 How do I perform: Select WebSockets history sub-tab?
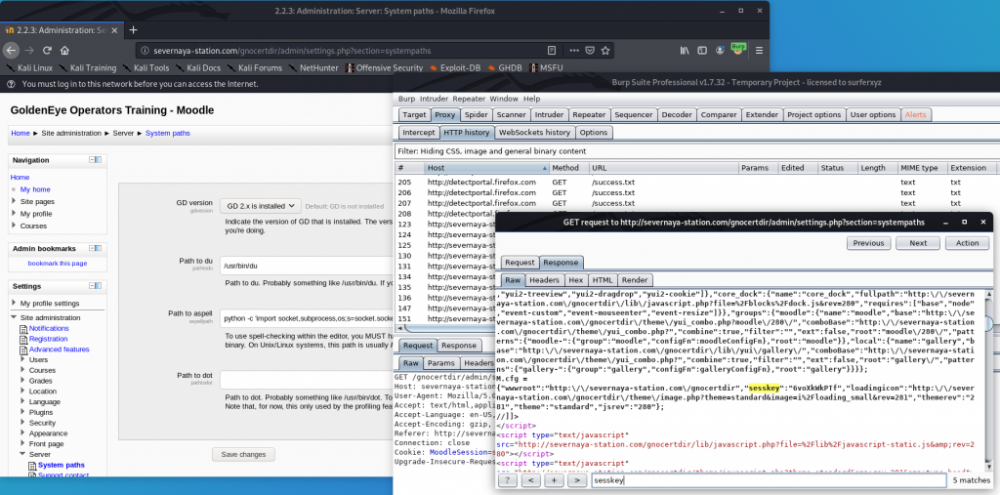click(x=534, y=133)
